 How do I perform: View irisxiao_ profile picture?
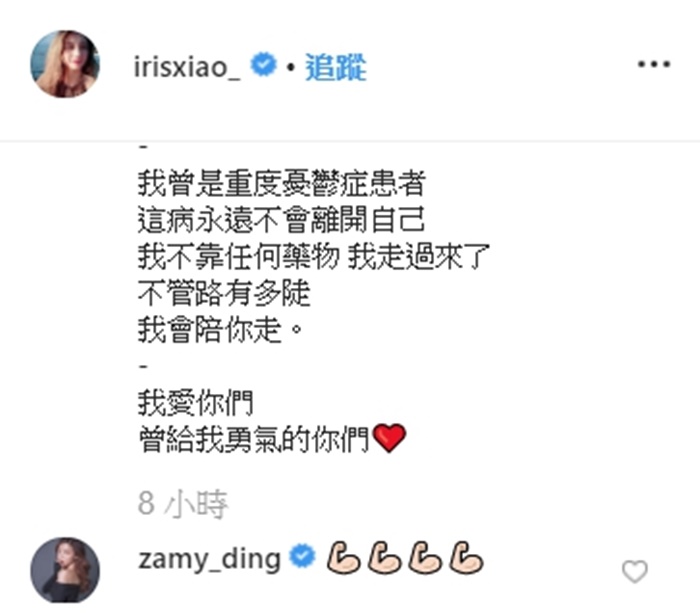click(x=65, y=64)
